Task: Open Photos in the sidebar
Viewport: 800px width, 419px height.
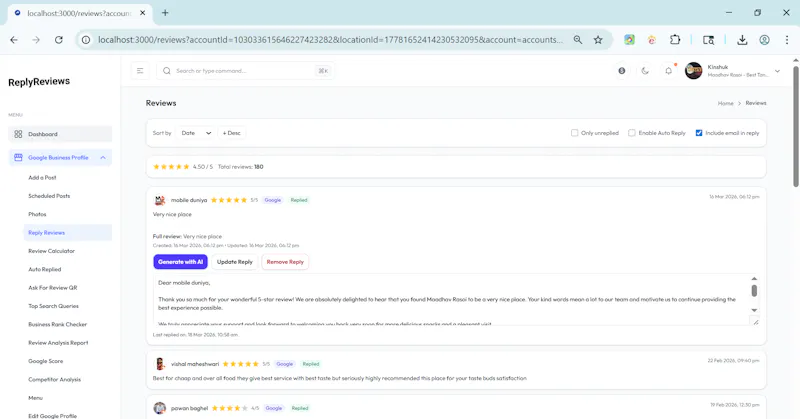Action: 37,214
